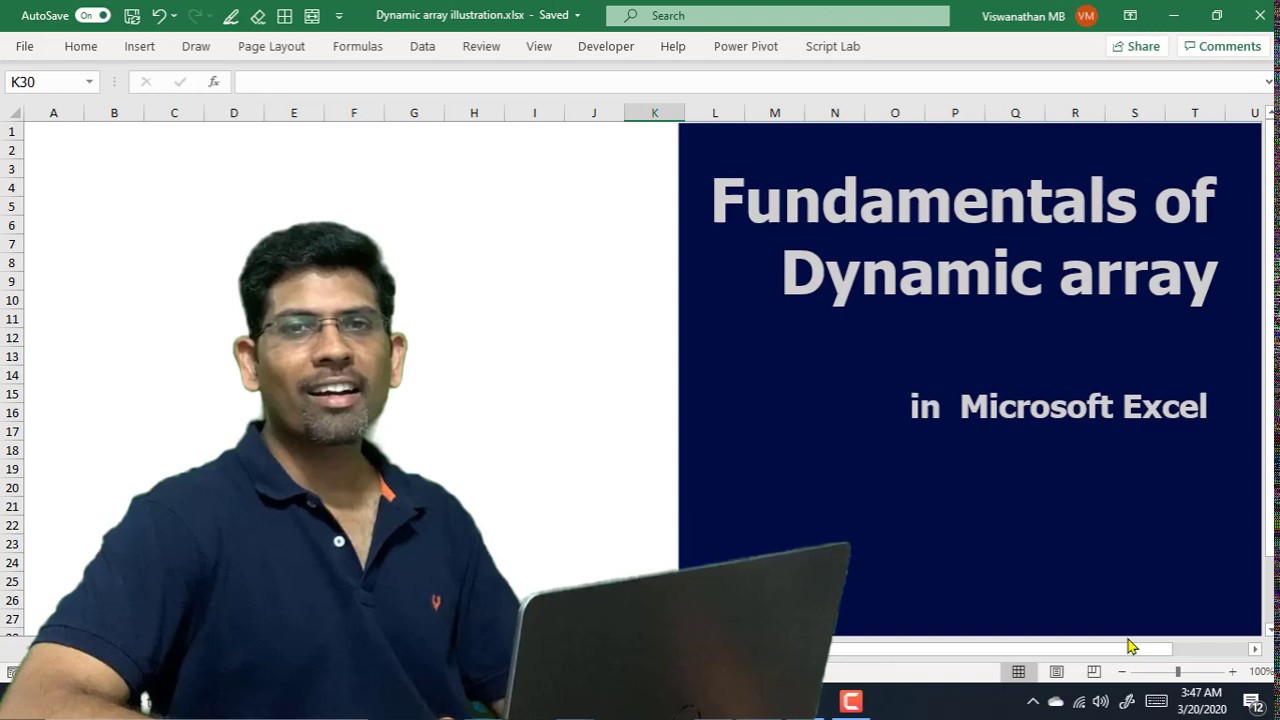The width and height of the screenshot is (1280, 720).
Task: Click the Search box in title bar
Action: [778, 16]
